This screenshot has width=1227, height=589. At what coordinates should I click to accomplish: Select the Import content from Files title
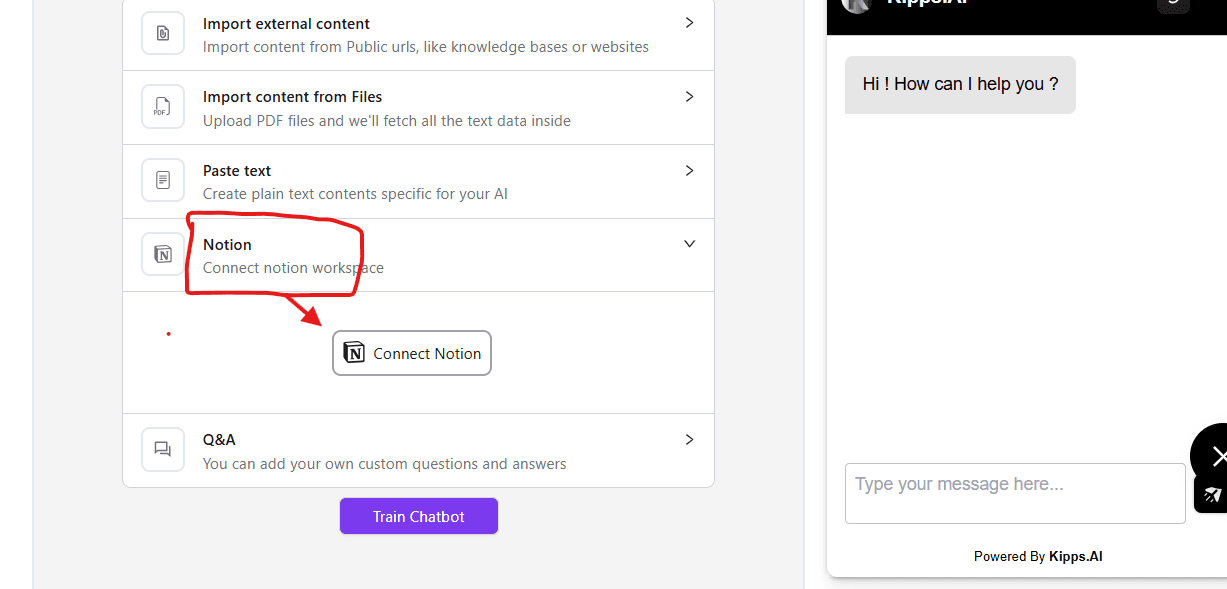pos(292,97)
